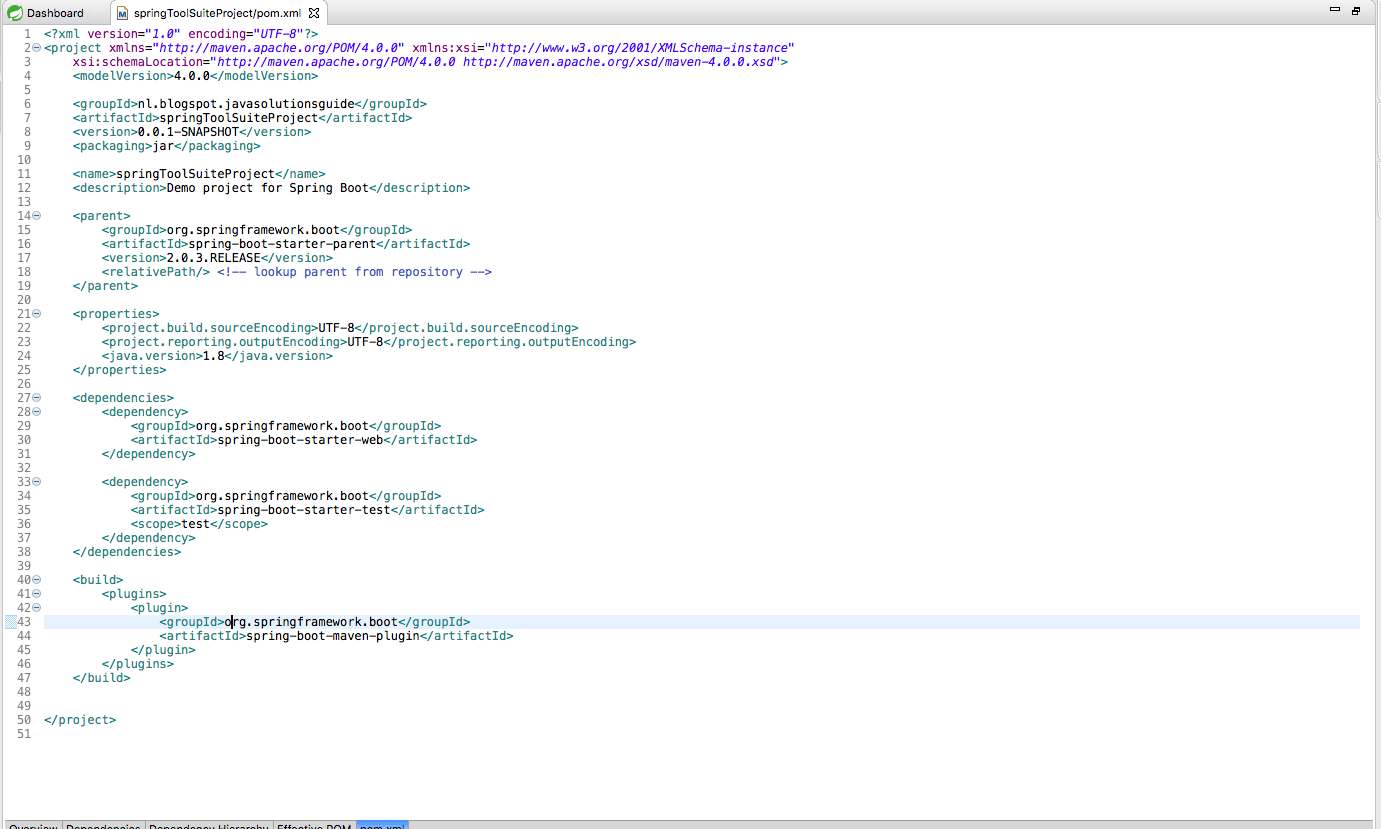Close the springToolSuiteProject/pom.xml tab
Screen dimensions: 1381x829
point(314,13)
